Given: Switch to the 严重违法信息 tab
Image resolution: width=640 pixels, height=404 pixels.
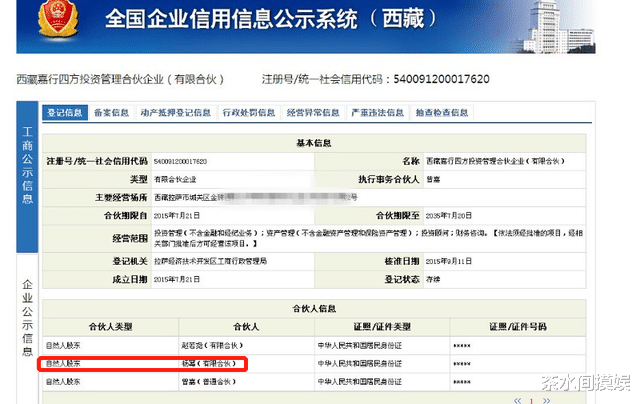Looking at the screenshot, I should tap(378, 113).
